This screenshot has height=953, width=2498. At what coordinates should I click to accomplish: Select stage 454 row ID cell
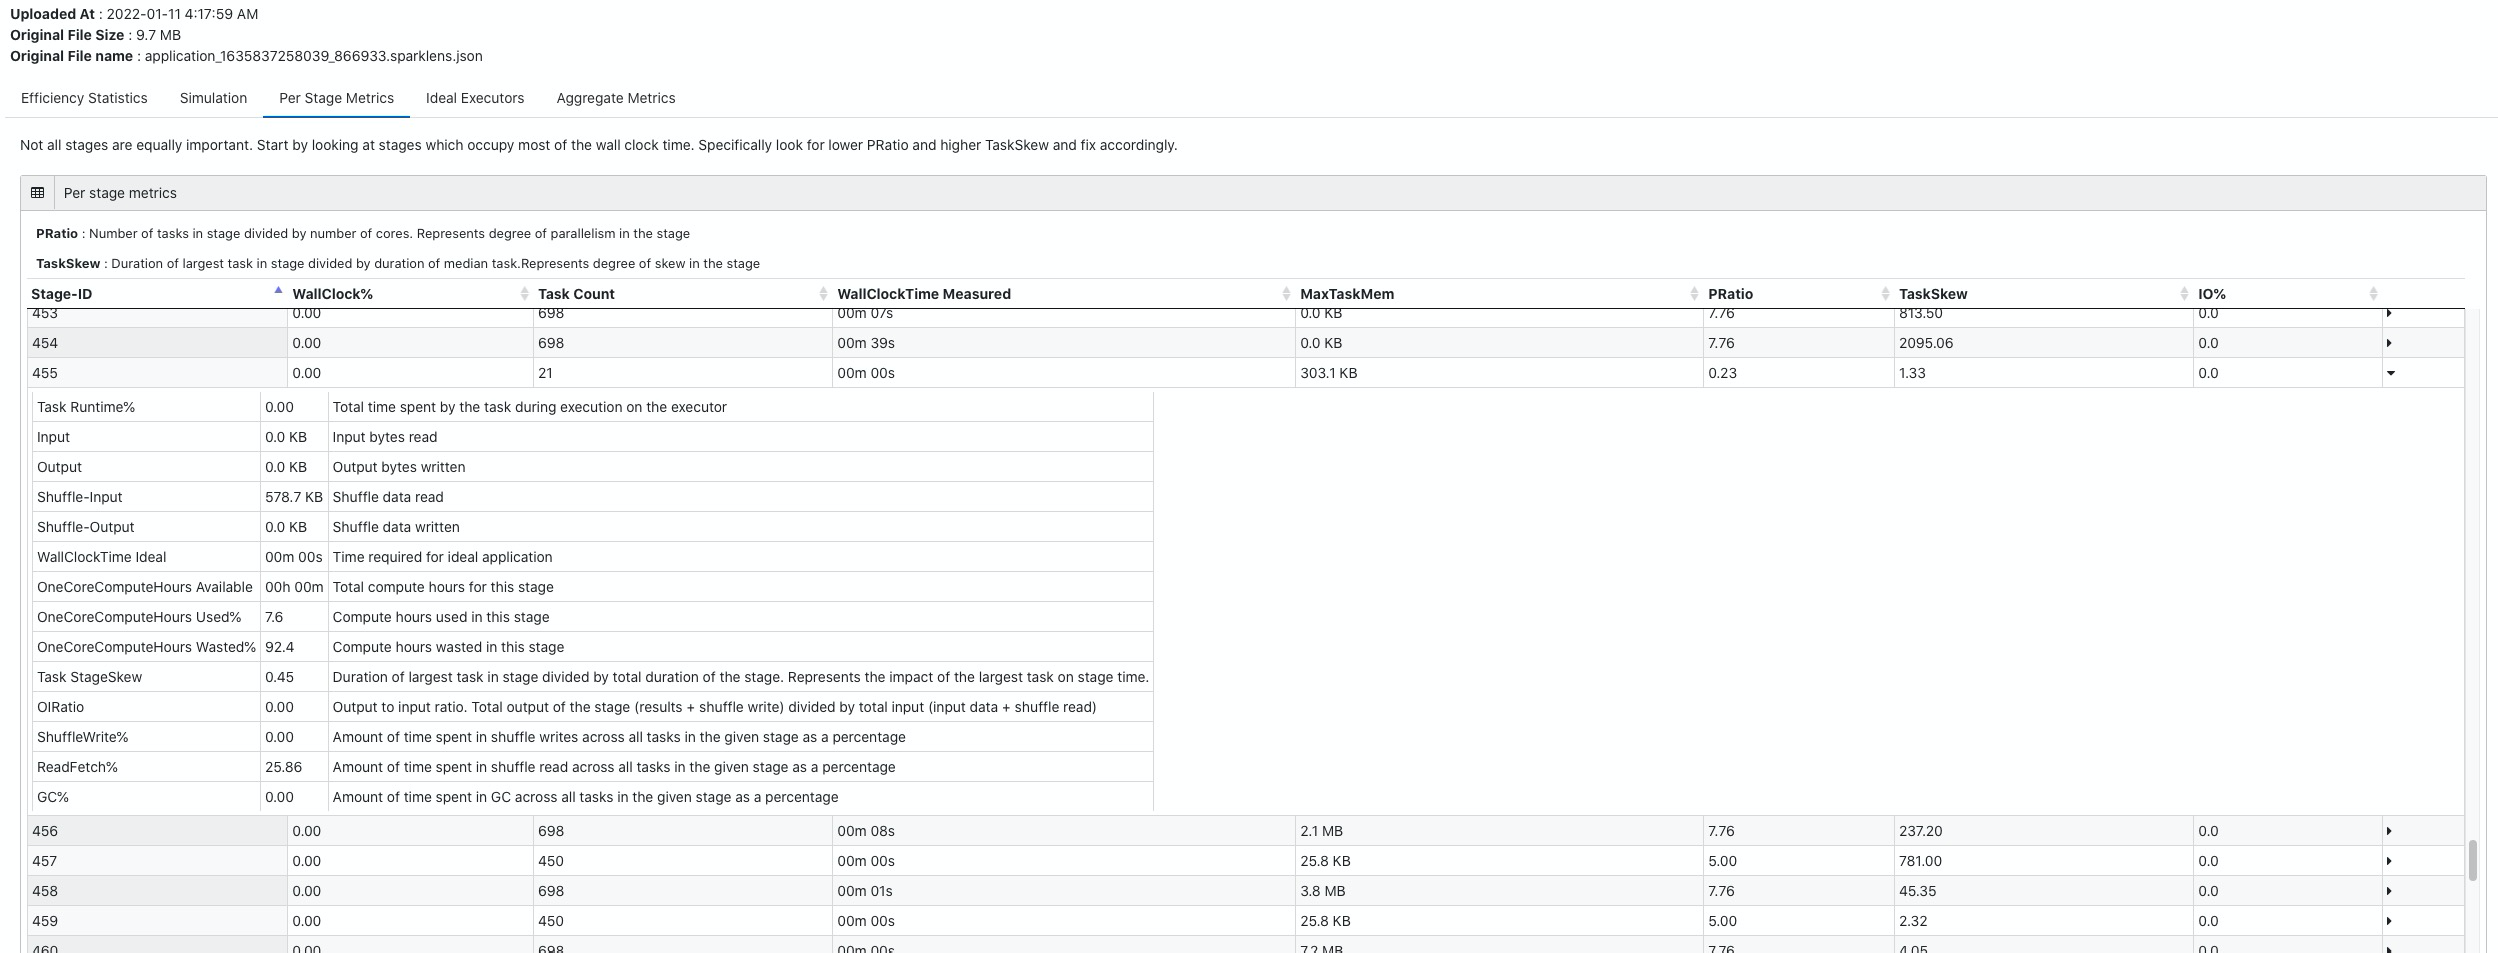point(157,343)
